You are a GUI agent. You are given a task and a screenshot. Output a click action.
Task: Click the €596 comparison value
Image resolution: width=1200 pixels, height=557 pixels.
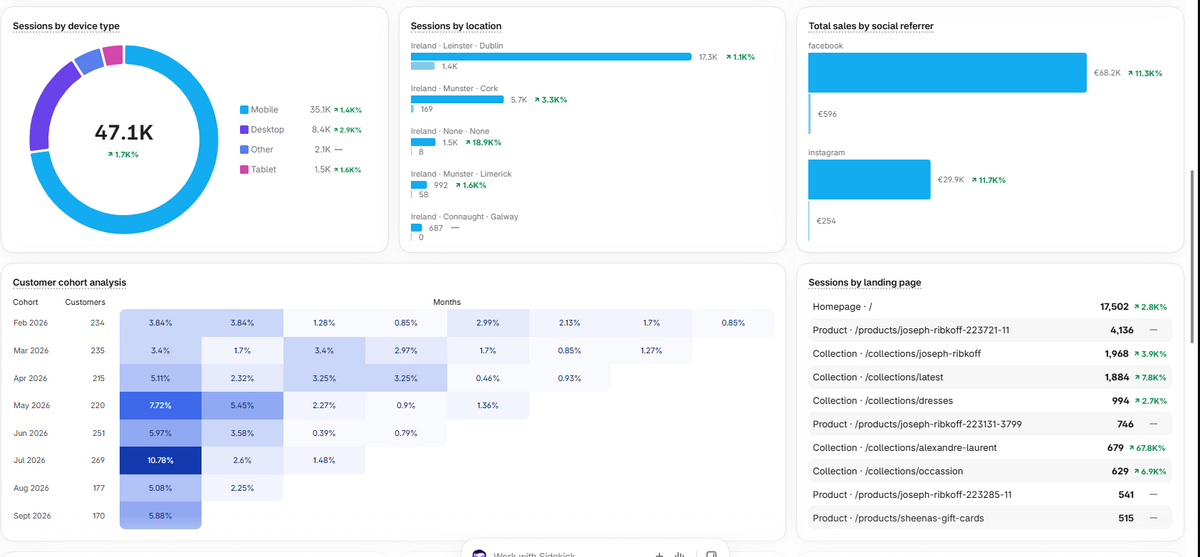pyautogui.click(x=827, y=114)
